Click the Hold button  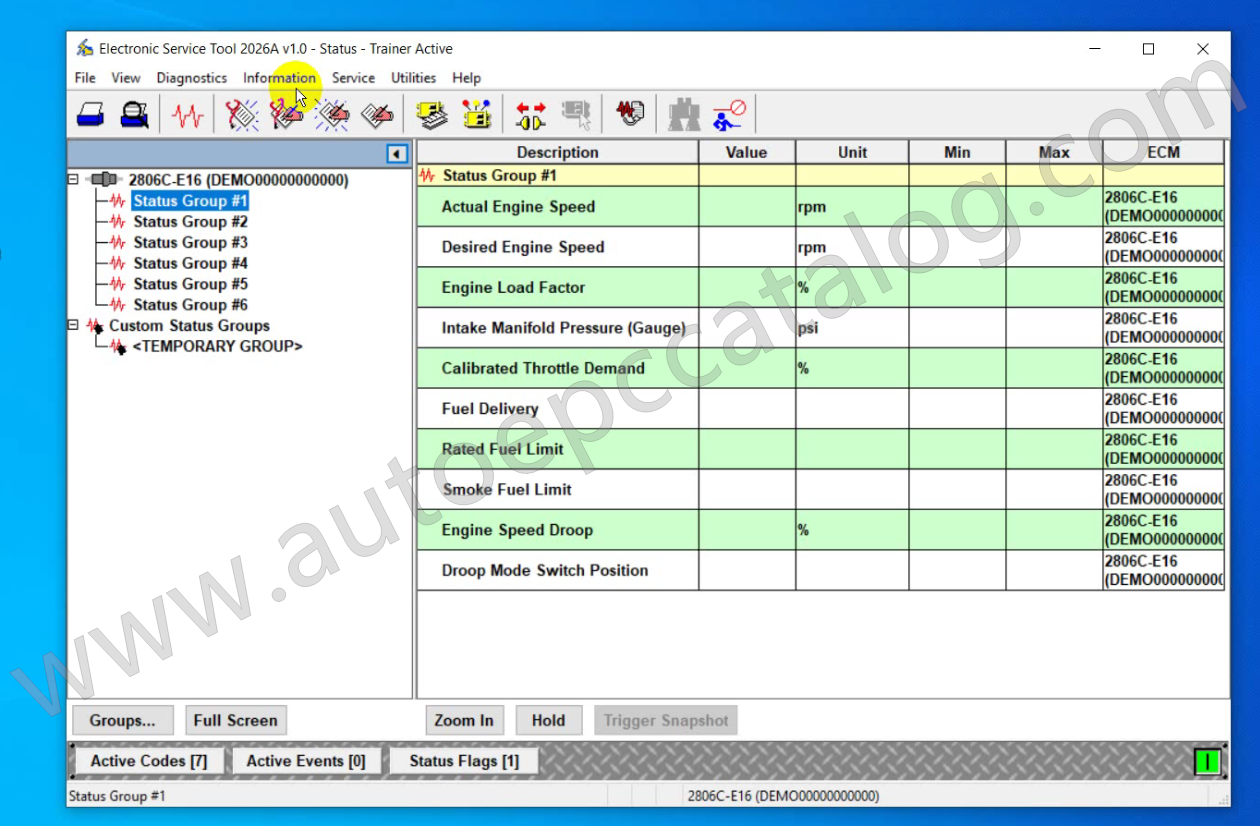[548, 720]
